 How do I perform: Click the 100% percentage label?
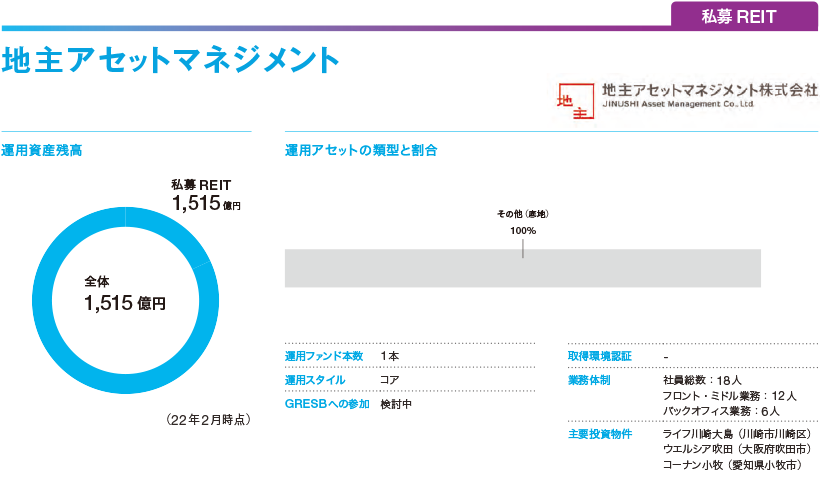tap(523, 231)
